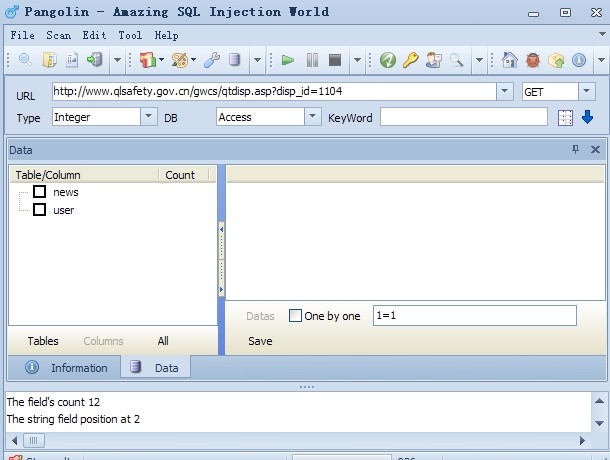Image resolution: width=610 pixels, height=460 pixels.
Task: Start scan with green play button
Action: pyautogui.click(x=288, y=60)
